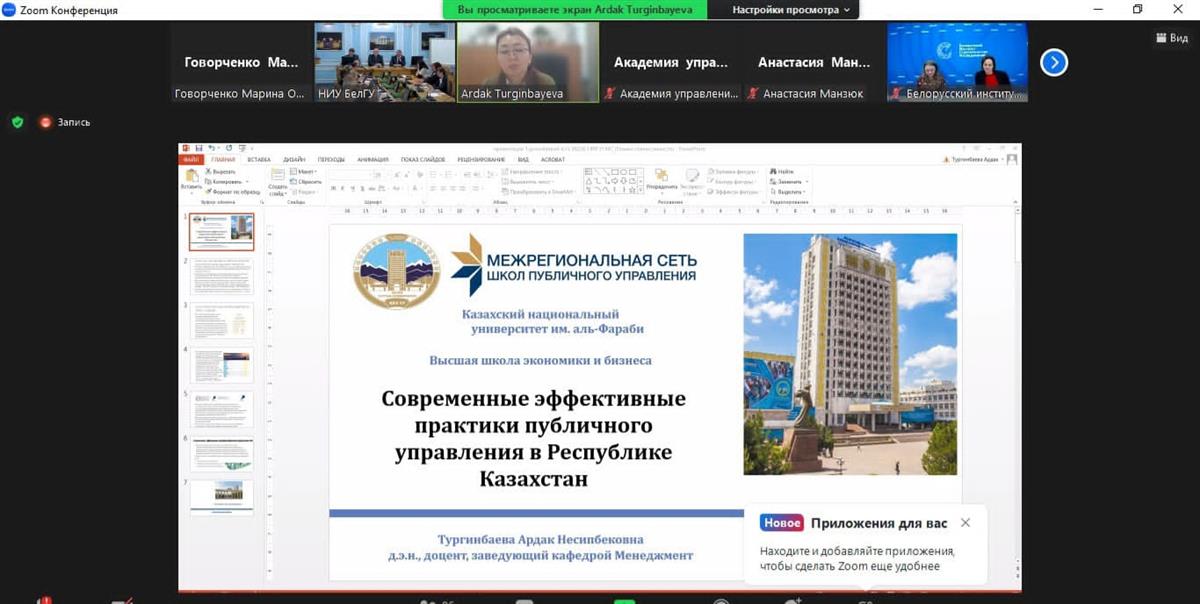Click the Paste (Вставить) clipboard icon

click(x=190, y=176)
